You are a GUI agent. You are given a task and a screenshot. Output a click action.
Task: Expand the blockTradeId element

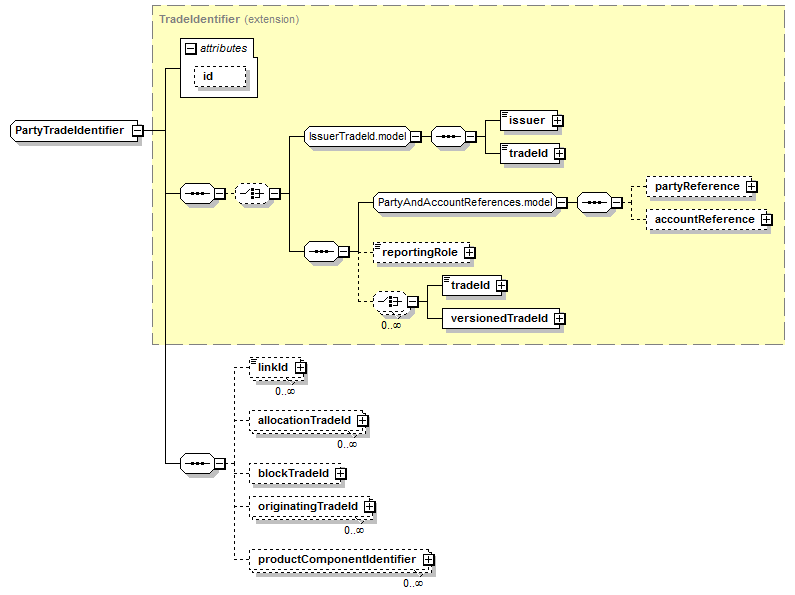click(341, 473)
